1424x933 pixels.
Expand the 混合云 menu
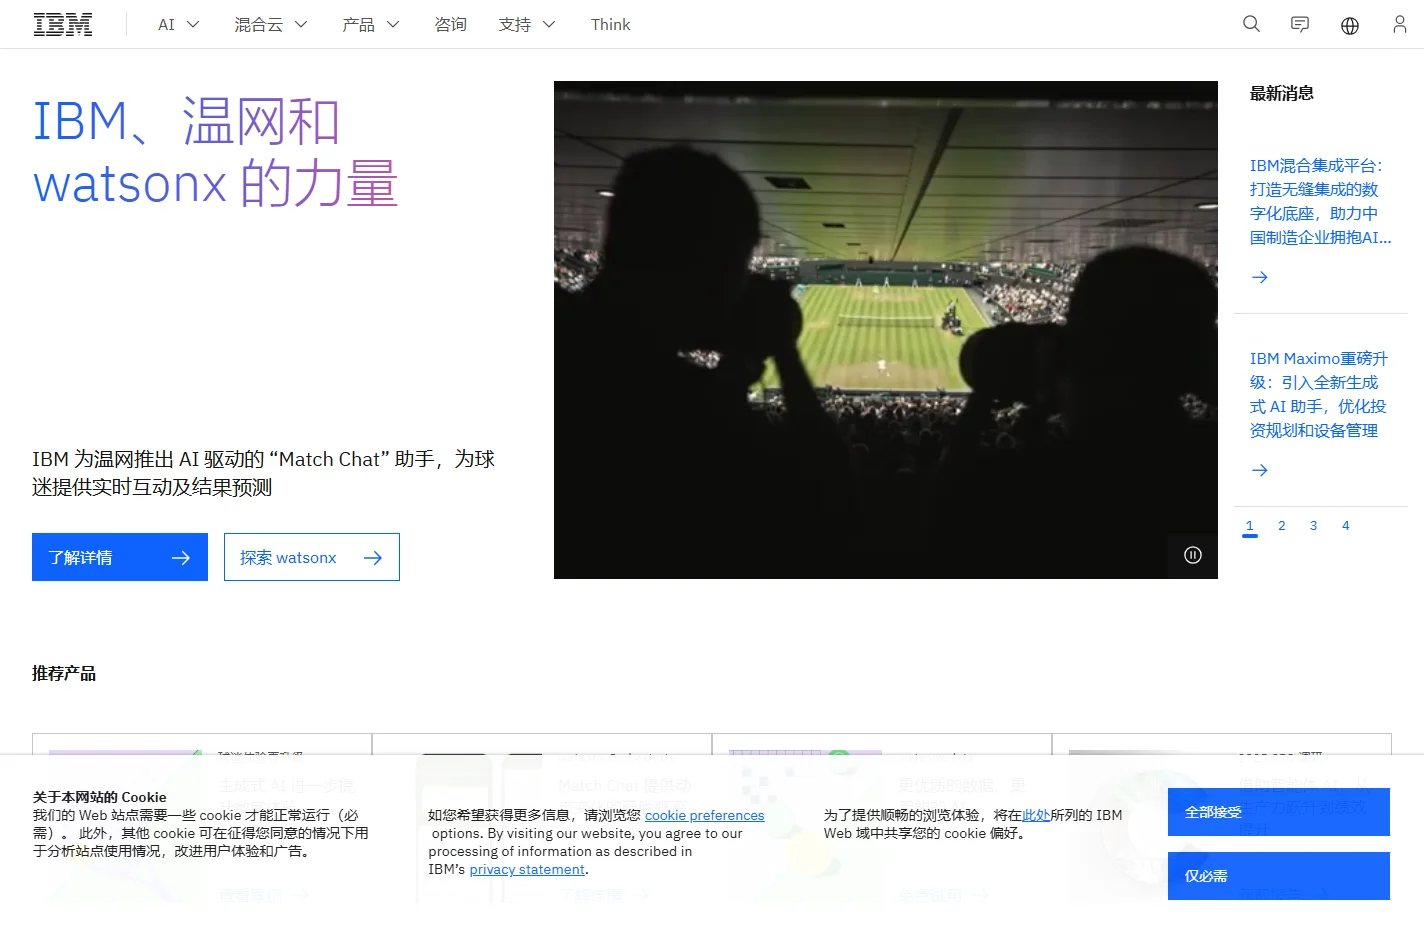point(271,24)
